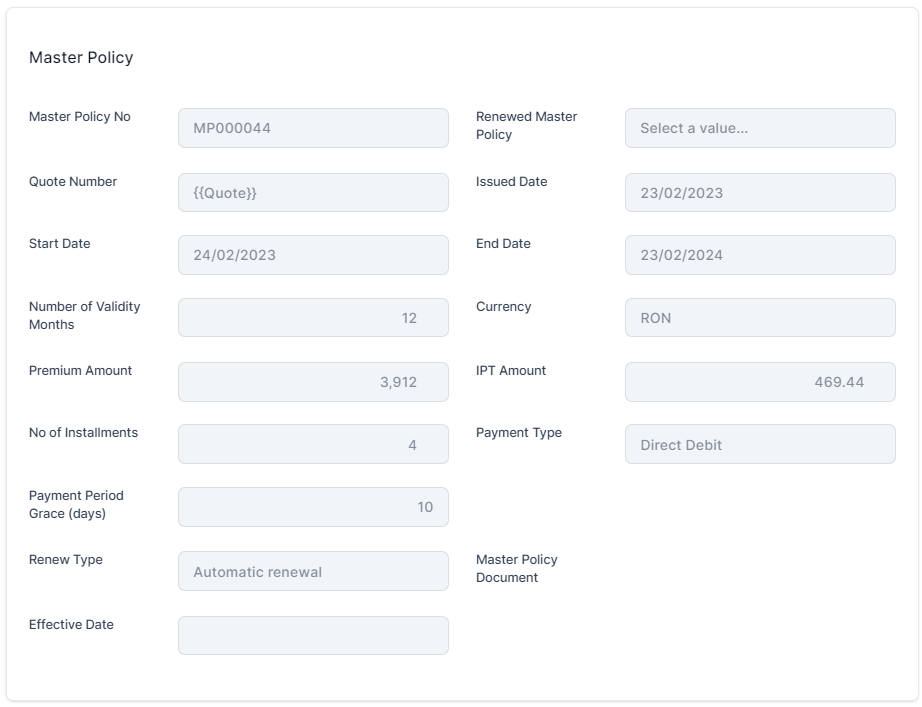Focus the Payment Period Grace days field
This screenshot has height=707, width=922.
pos(313,507)
